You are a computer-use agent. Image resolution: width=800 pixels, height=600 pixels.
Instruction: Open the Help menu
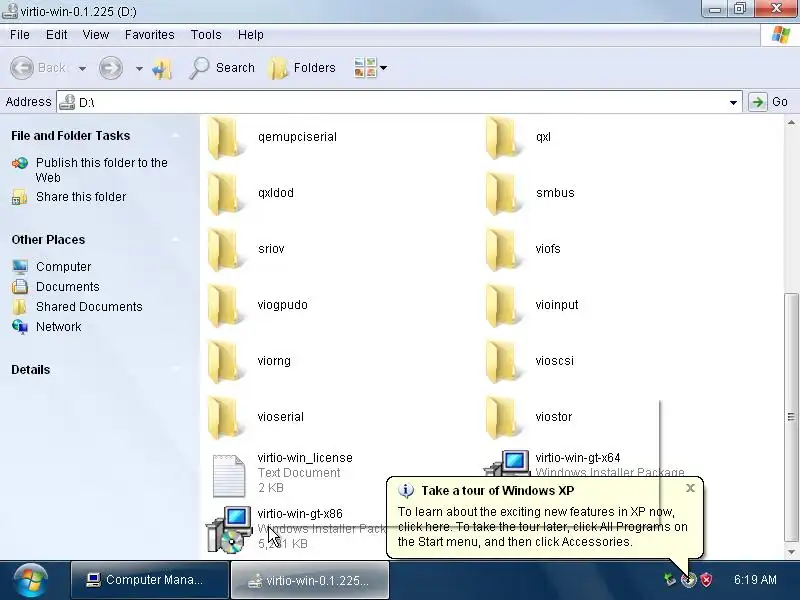[251, 35]
